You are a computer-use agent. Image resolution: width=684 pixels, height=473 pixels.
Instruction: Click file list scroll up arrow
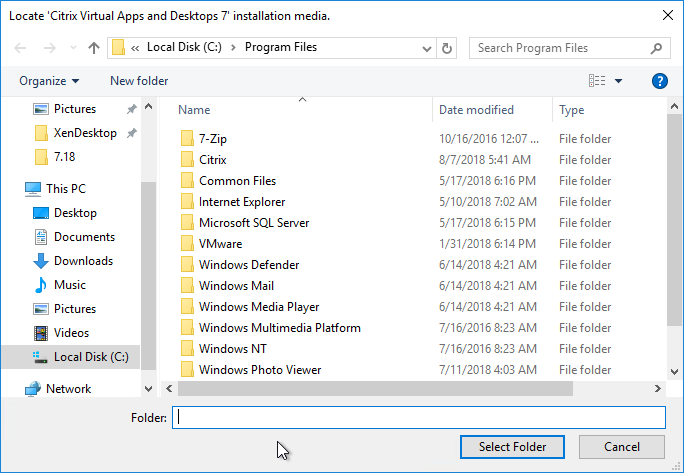pos(674,106)
